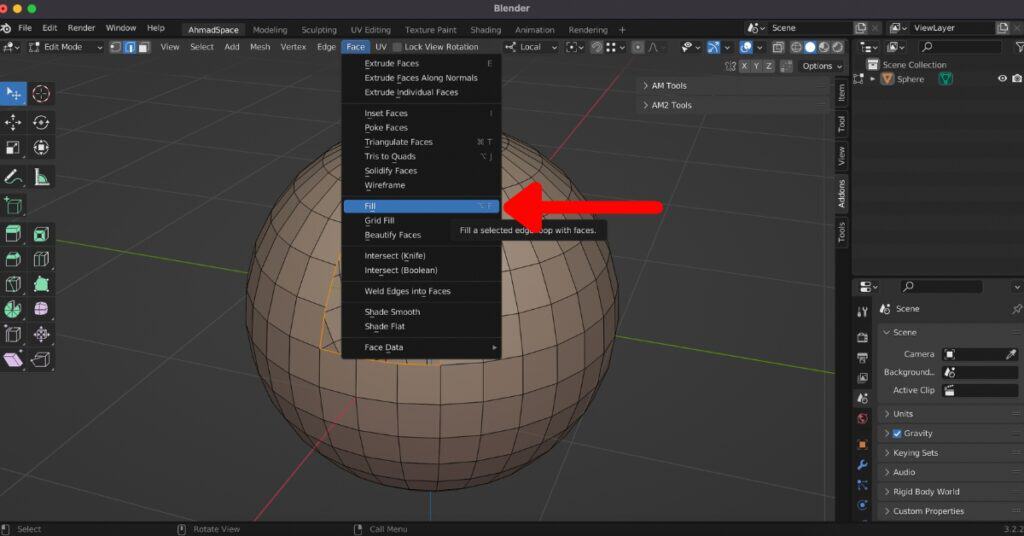Open the Modifiers wrench tab
Image resolution: width=1024 pixels, height=536 pixels.
(x=862, y=465)
